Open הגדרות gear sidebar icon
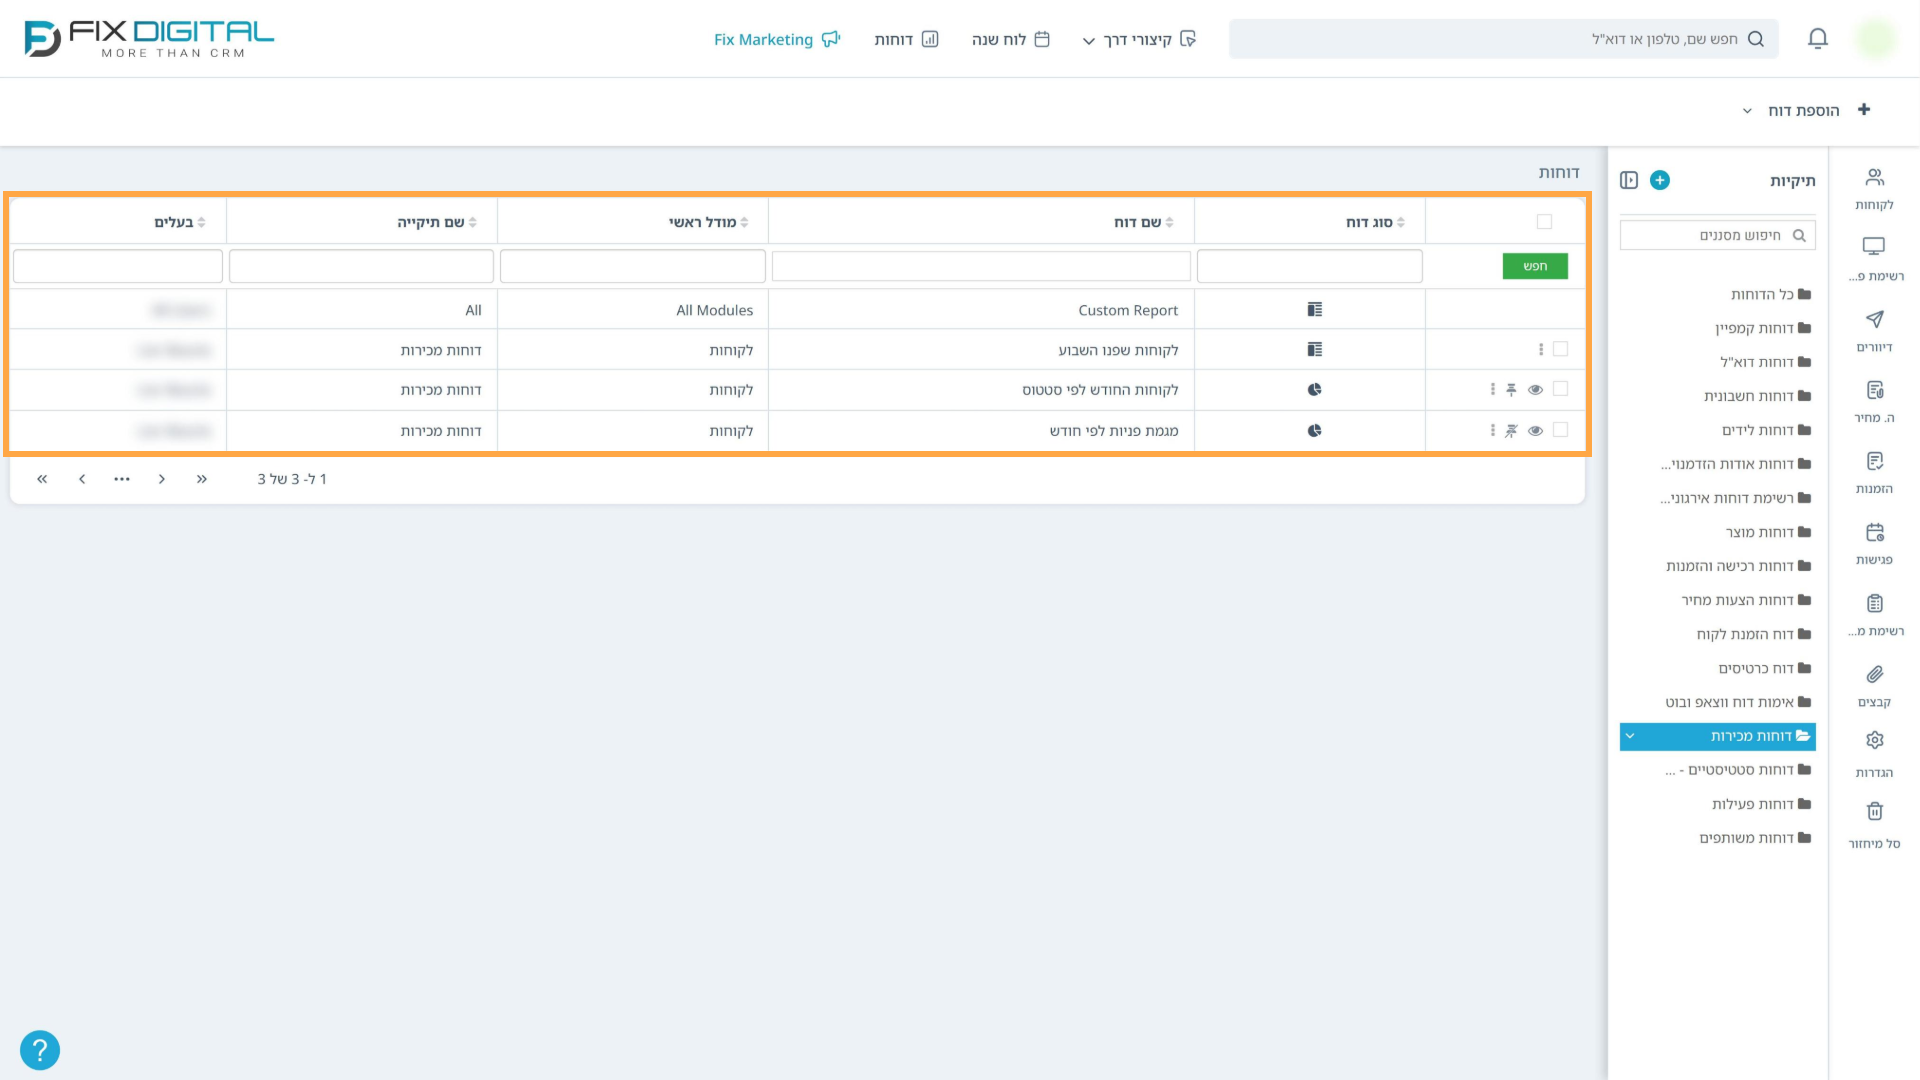1920x1080 pixels. 1874,756
